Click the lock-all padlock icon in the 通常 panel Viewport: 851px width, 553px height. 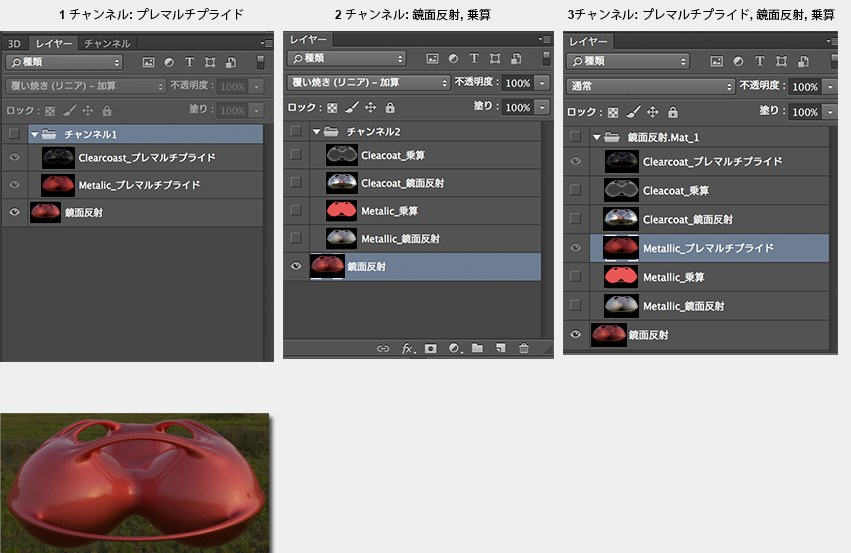click(671, 112)
